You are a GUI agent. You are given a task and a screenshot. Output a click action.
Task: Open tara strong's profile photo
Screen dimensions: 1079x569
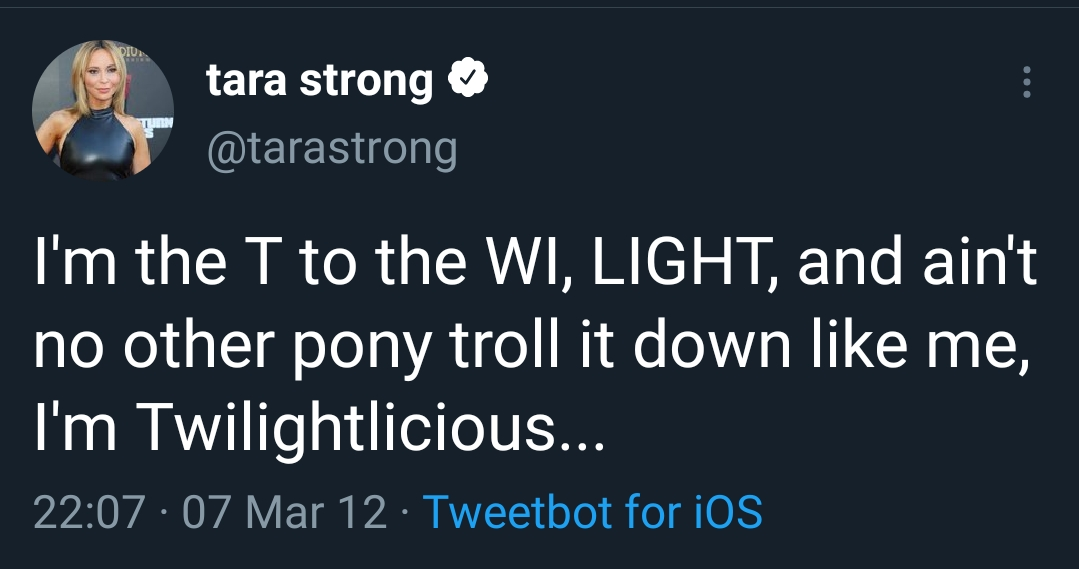click(103, 110)
